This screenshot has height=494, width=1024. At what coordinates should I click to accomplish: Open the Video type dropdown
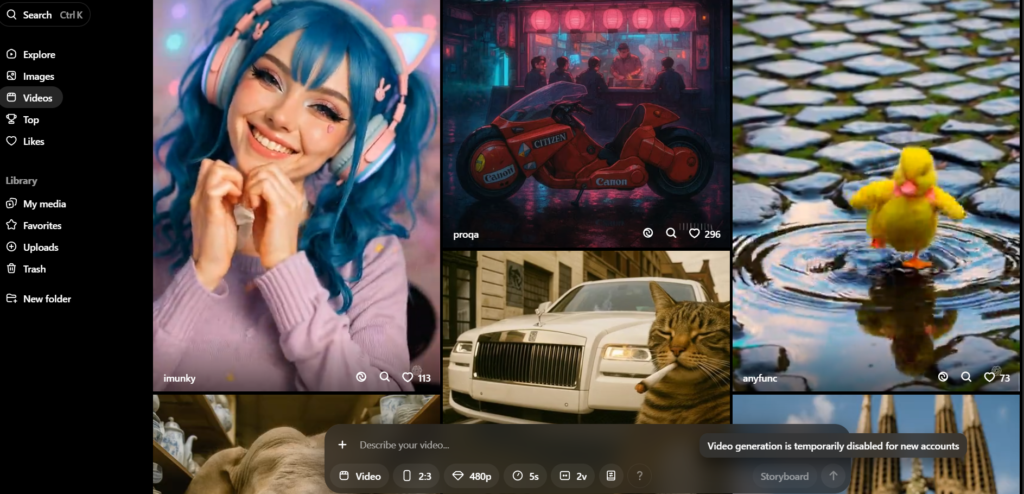click(360, 476)
